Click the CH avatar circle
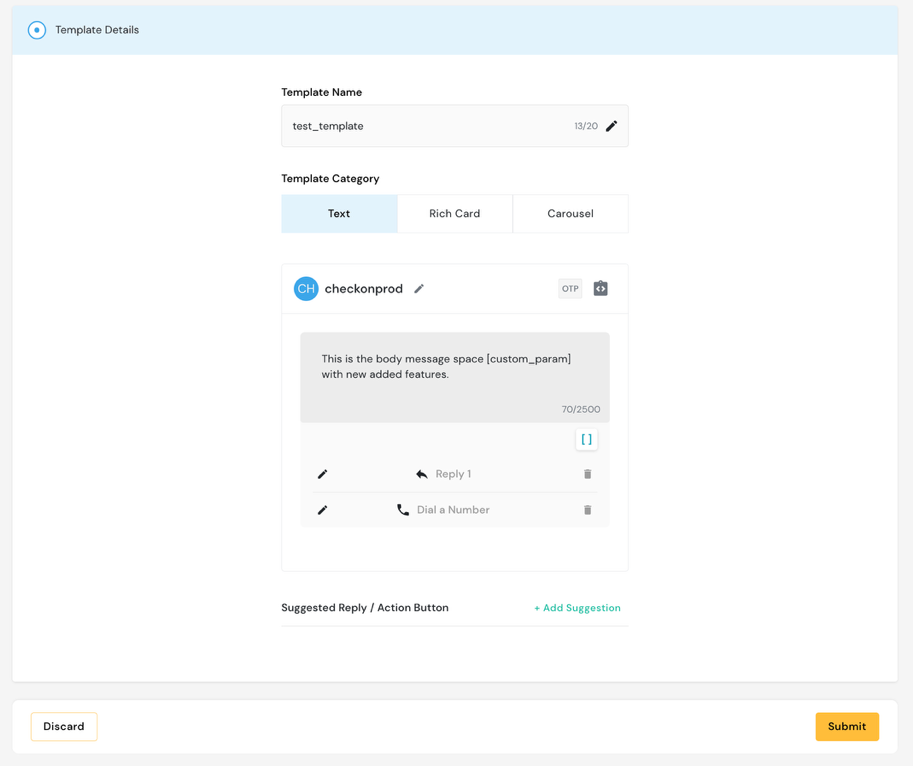Viewport: 913px width, 766px height. pyautogui.click(x=306, y=289)
